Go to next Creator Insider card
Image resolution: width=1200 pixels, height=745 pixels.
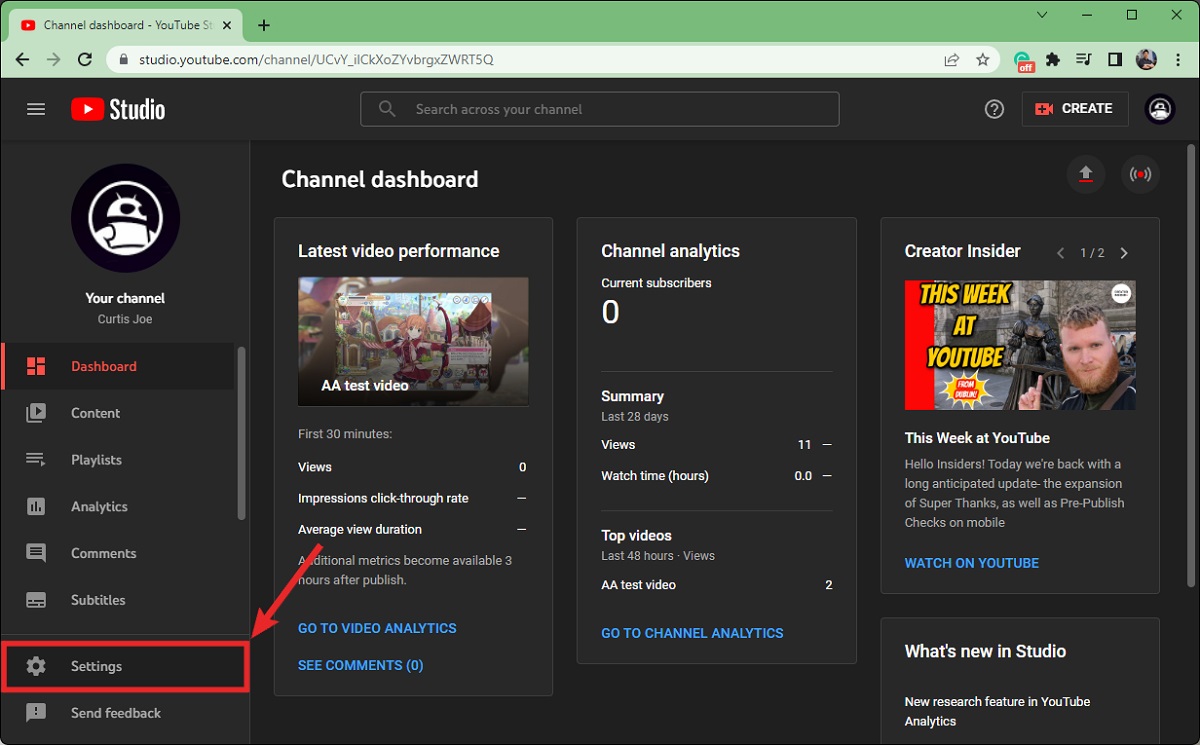[1124, 253]
